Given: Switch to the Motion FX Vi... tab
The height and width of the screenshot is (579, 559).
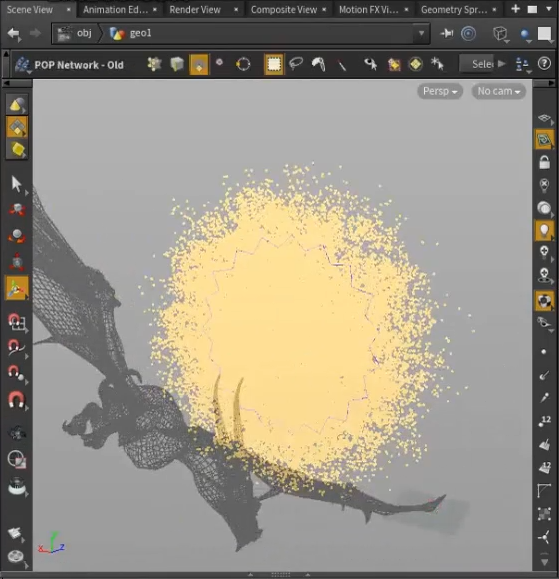Looking at the screenshot, I should tap(368, 10).
